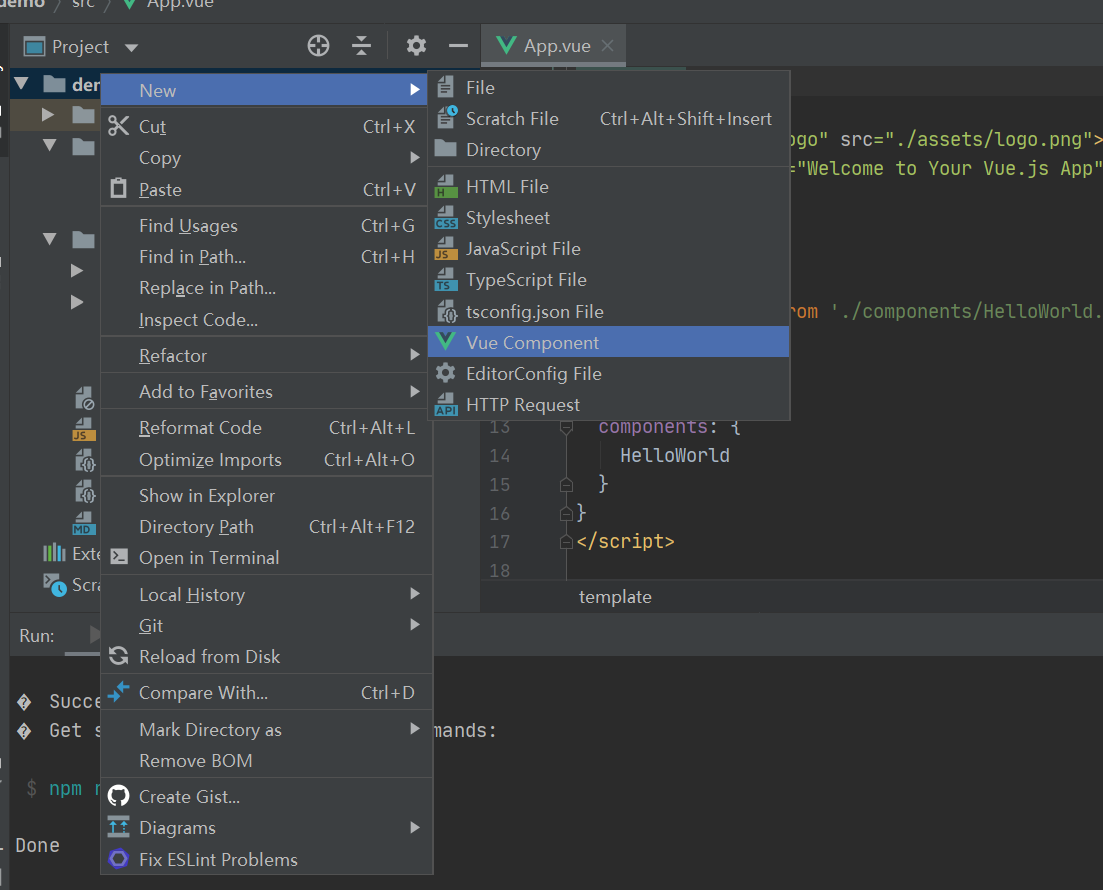
Task: Click the tsconfig.json File icon
Action: click(x=447, y=311)
